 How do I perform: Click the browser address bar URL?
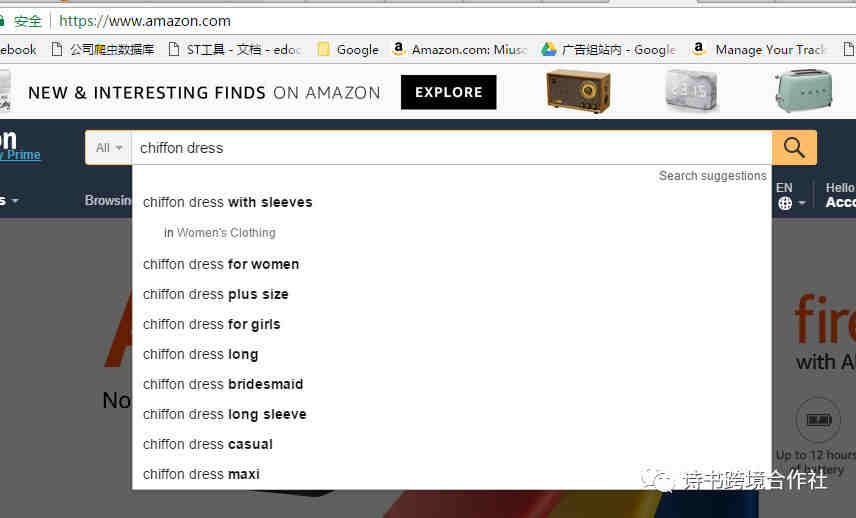click(x=145, y=21)
